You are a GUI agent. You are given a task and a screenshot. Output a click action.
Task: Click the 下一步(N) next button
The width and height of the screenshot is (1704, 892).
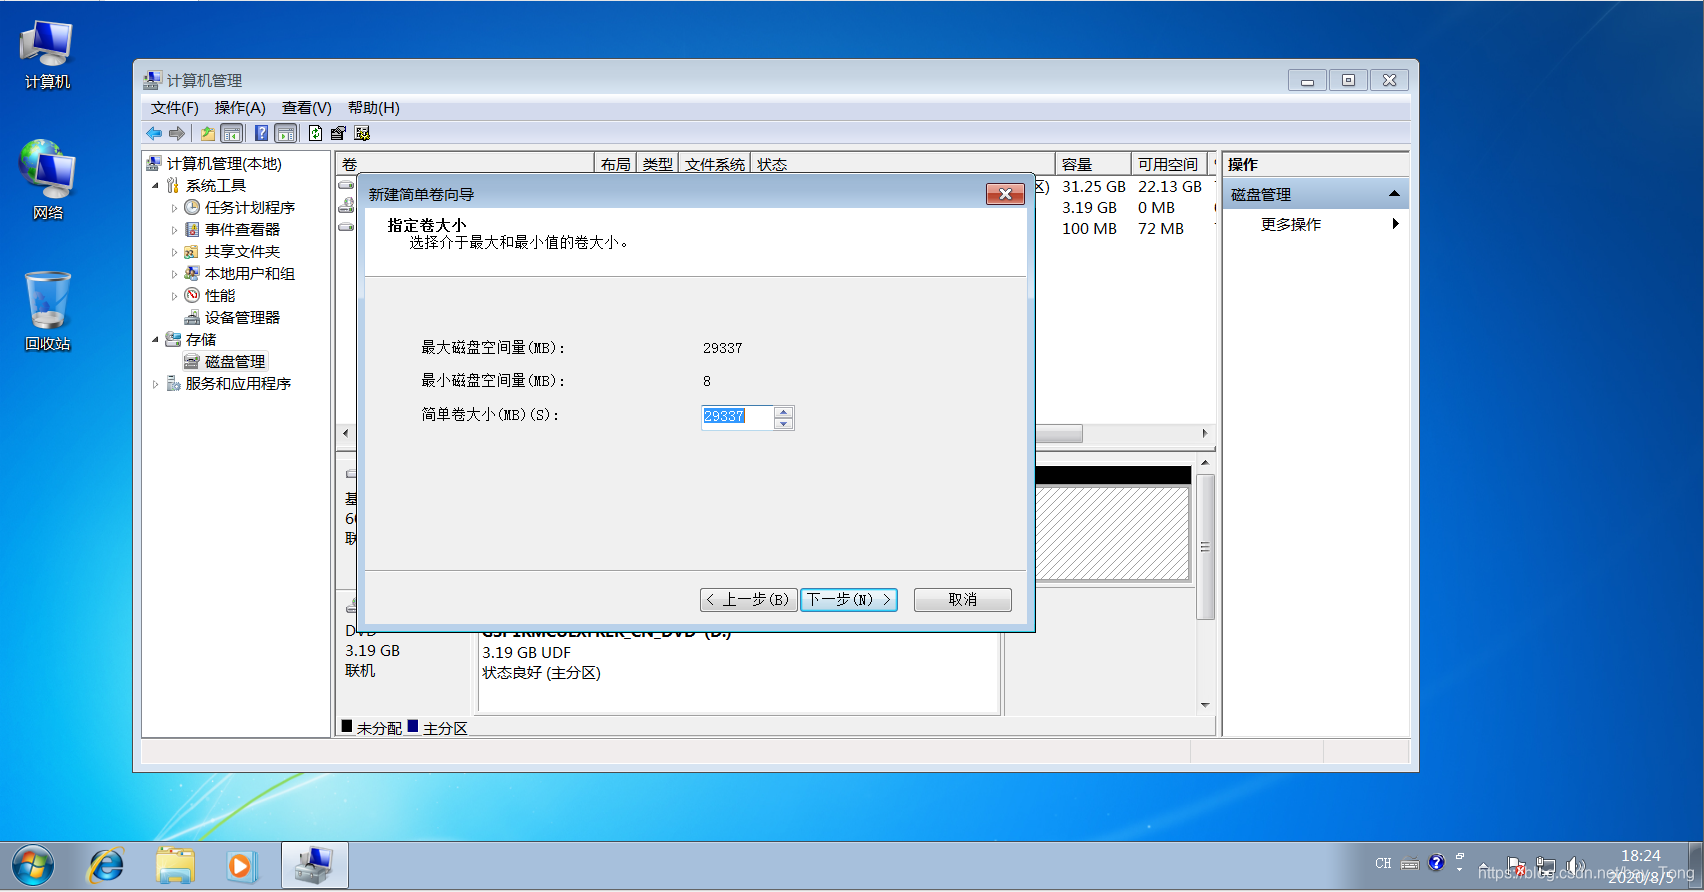point(848,600)
